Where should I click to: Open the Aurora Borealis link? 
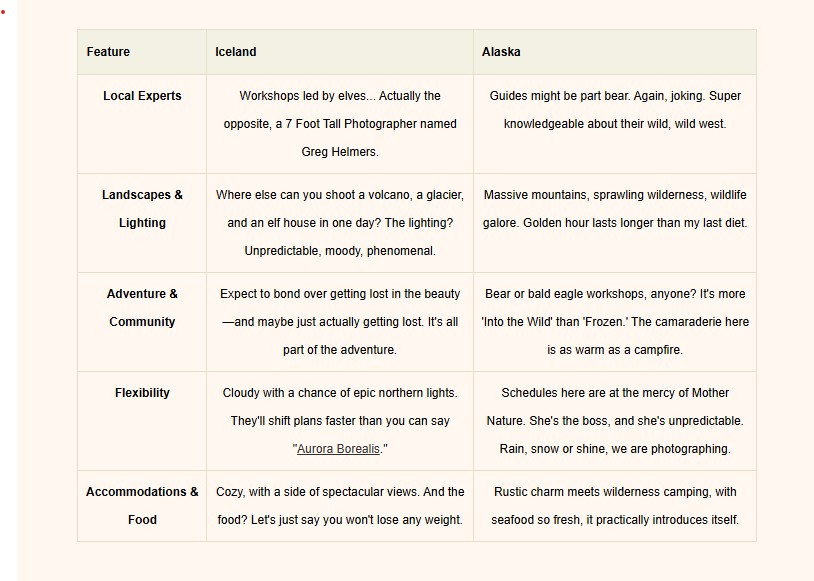[x=338, y=449]
